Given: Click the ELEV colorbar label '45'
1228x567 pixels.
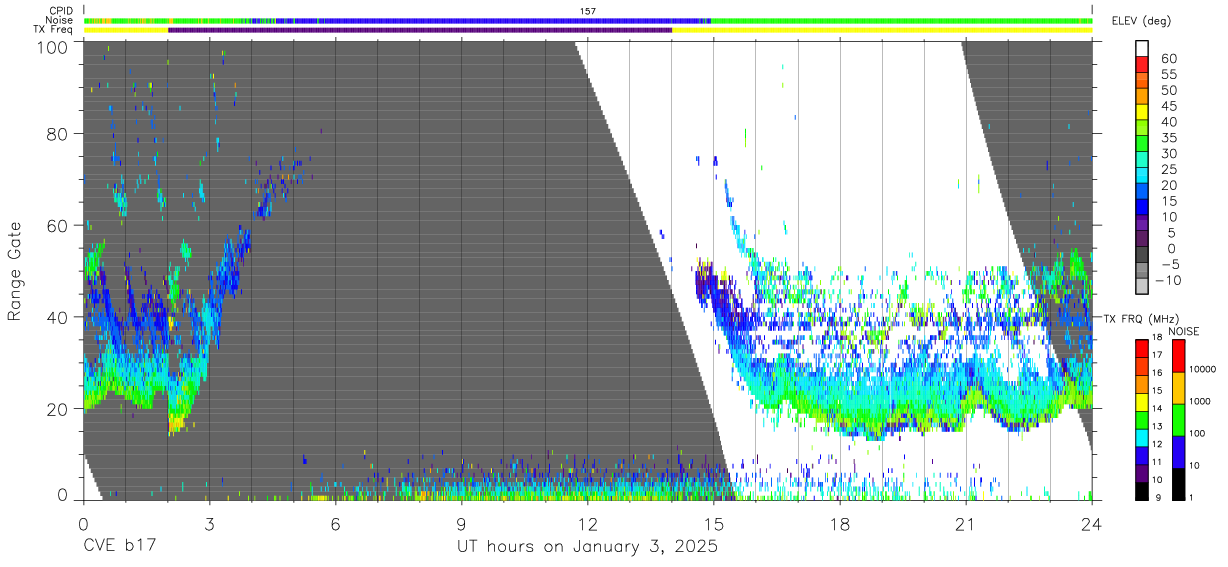Looking at the screenshot, I should (x=1167, y=106).
